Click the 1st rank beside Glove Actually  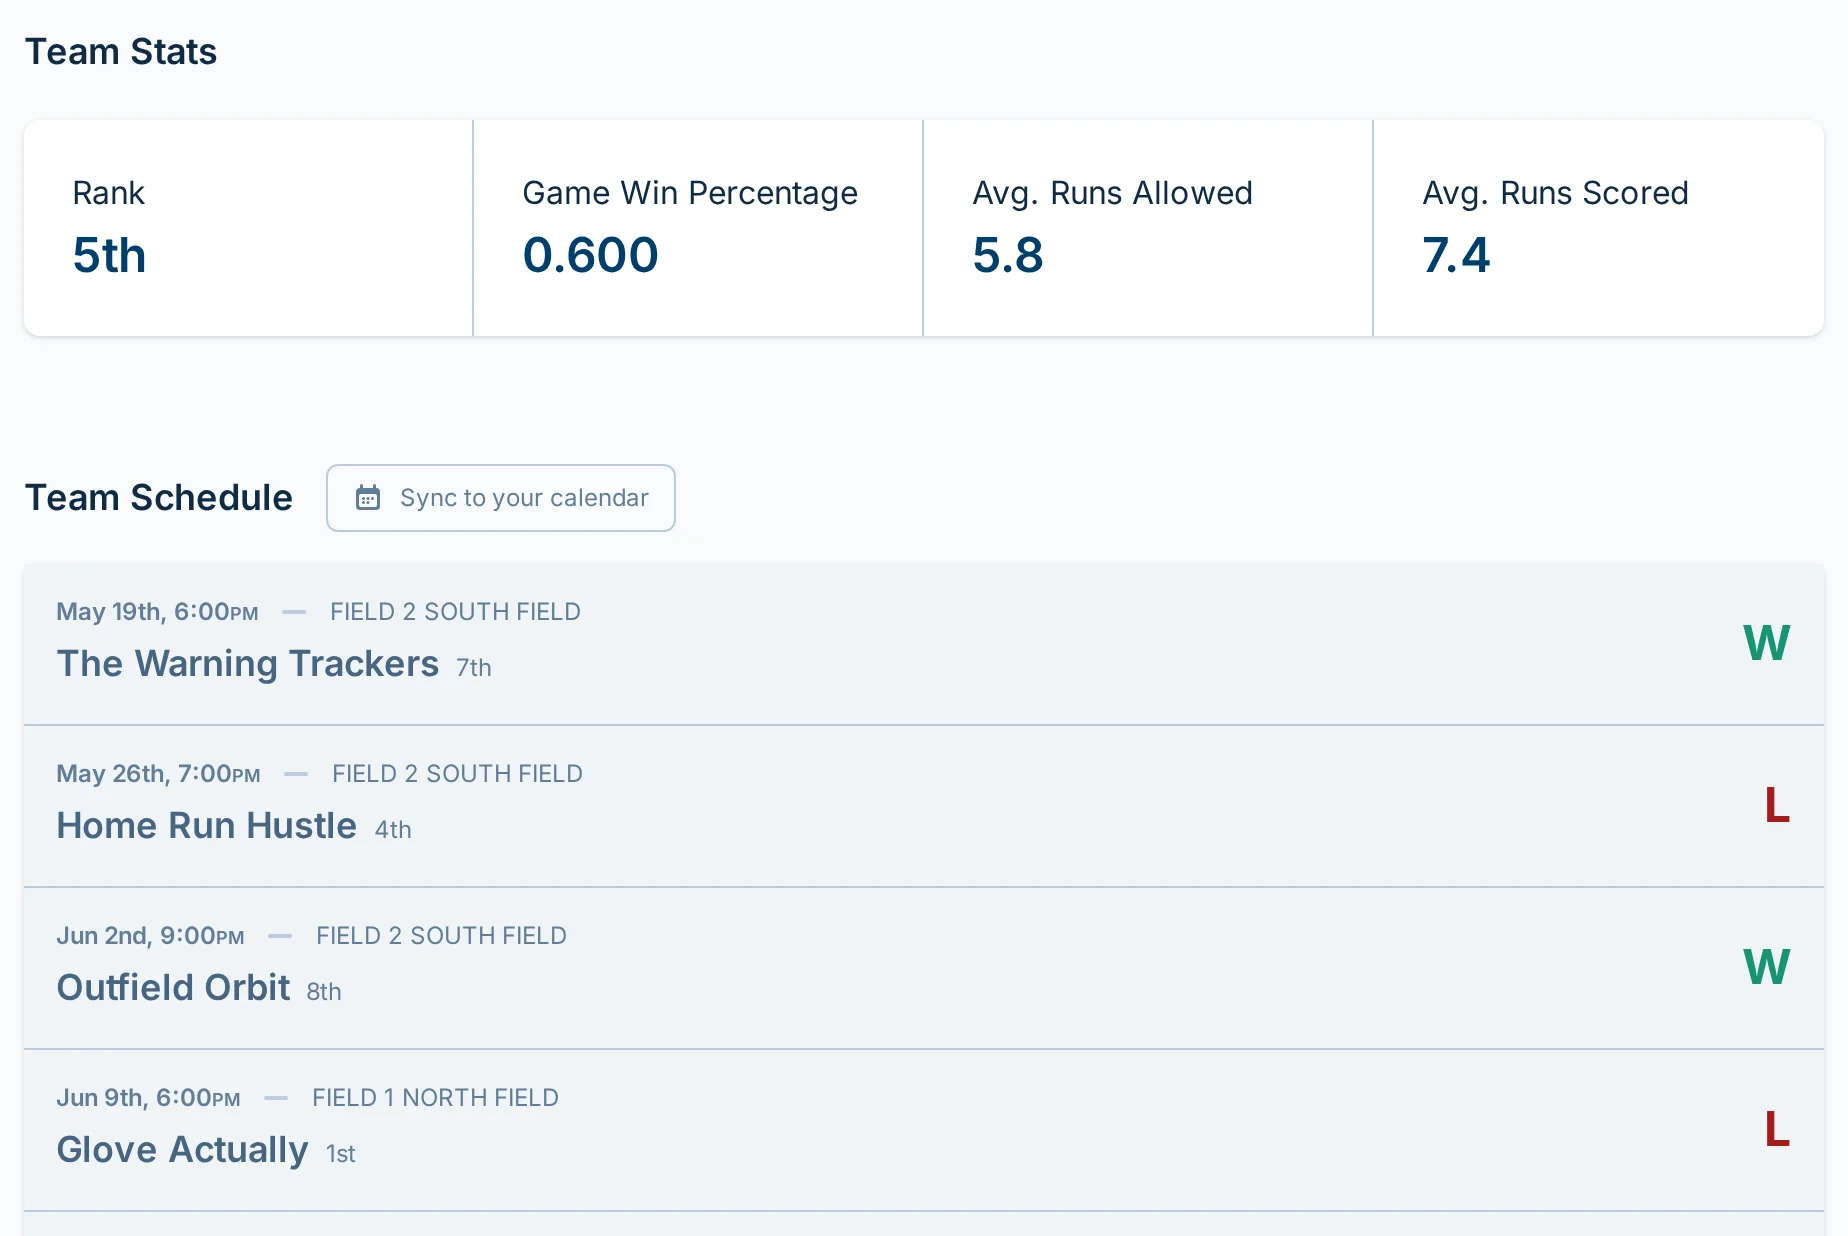(341, 1154)
